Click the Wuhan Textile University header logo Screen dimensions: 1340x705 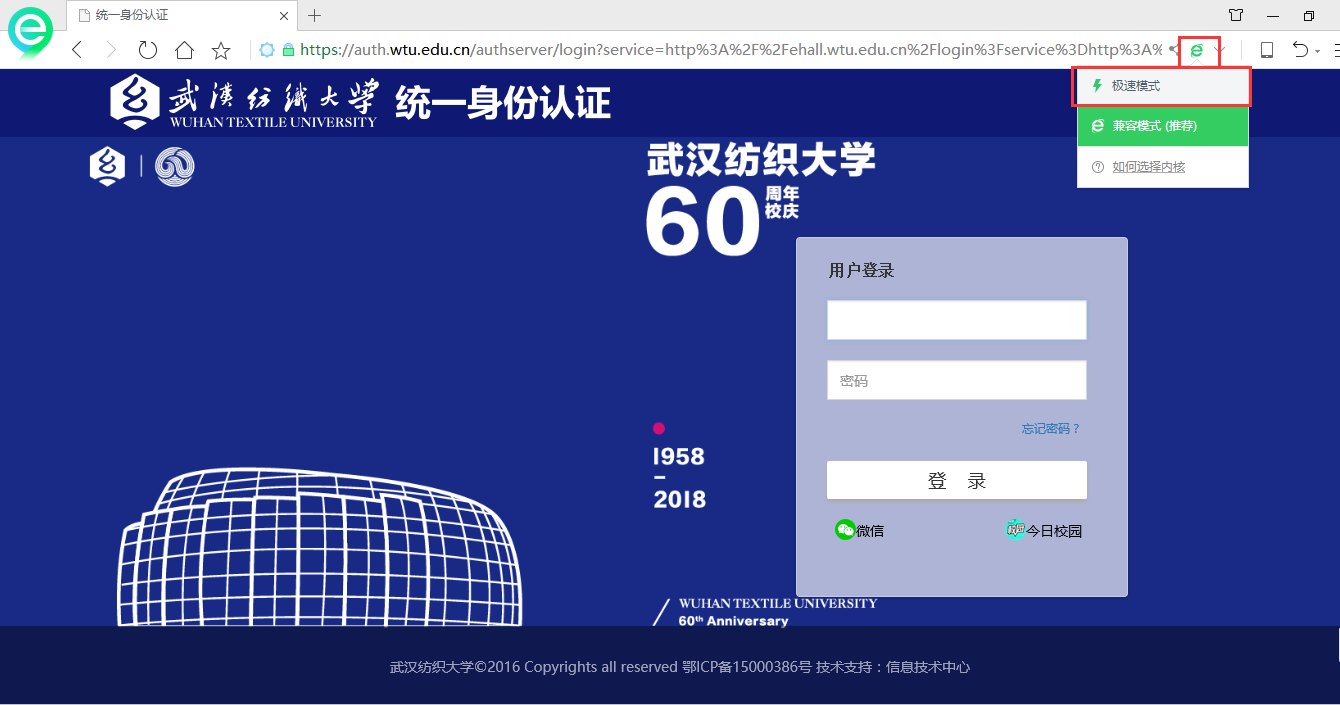click(x=243, y=102)
